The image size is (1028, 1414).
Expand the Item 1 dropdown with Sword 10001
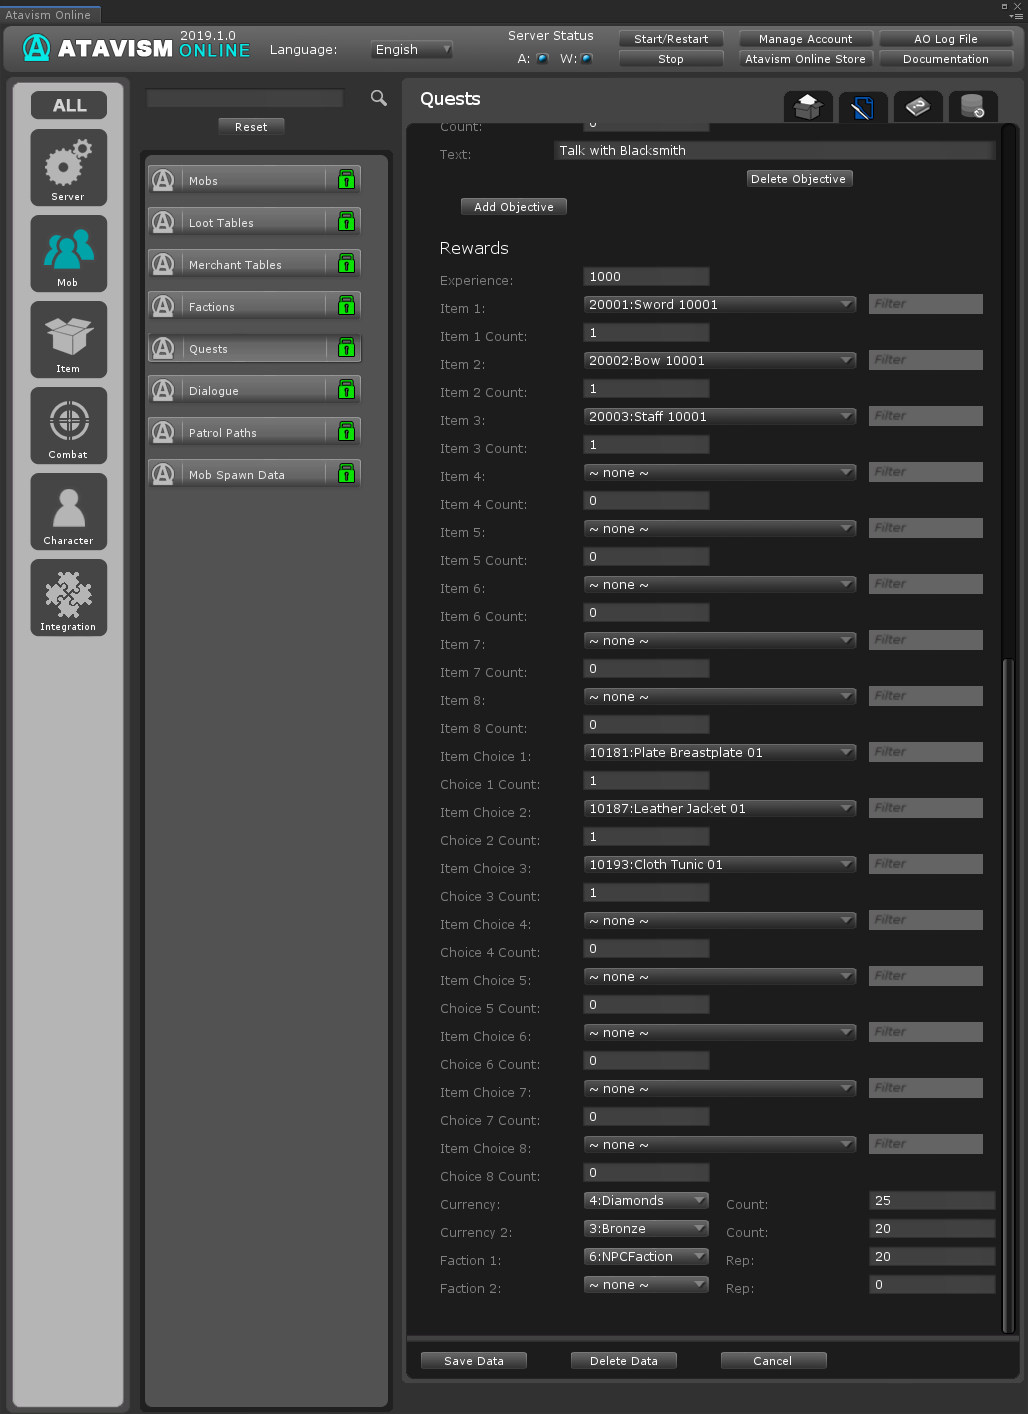[719, 305]
